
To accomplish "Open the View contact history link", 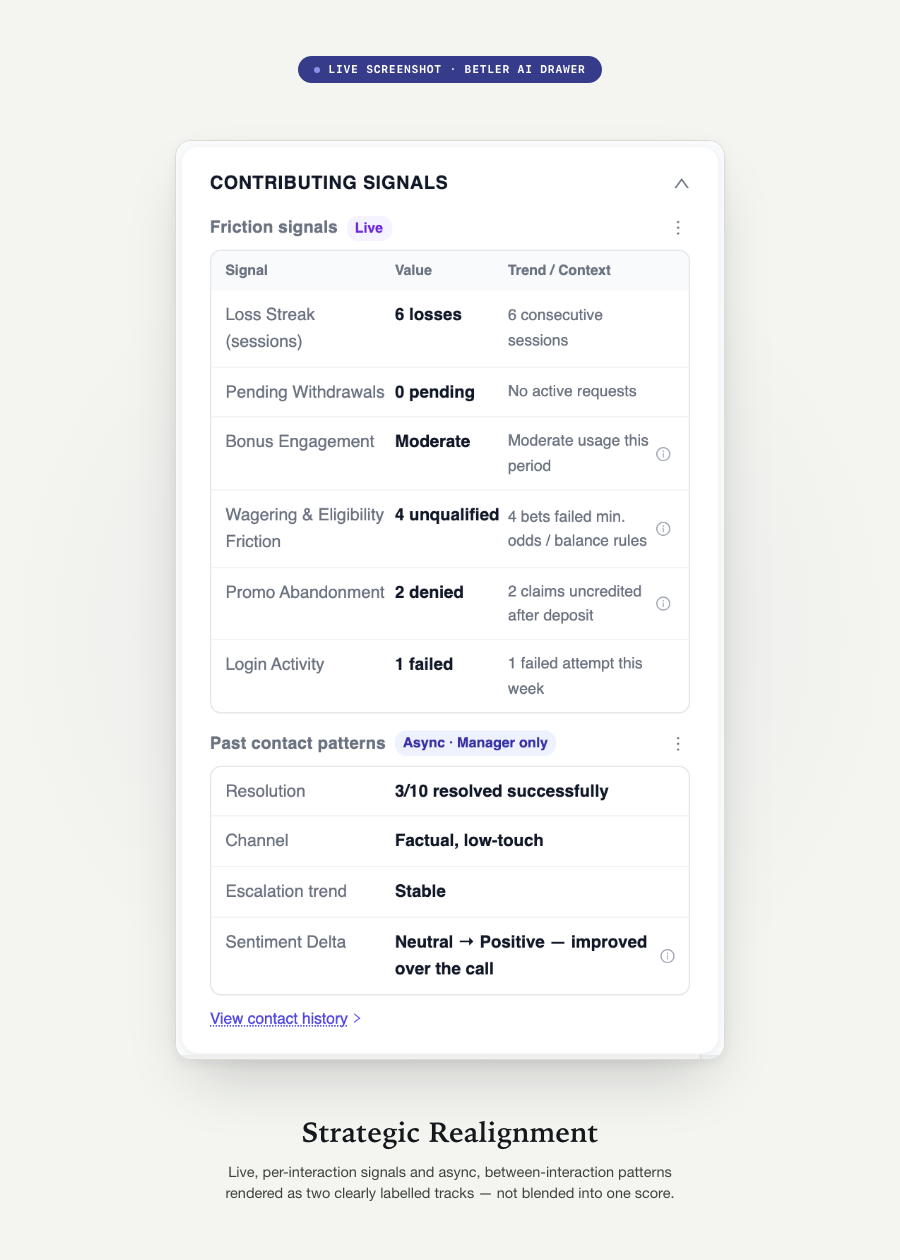I will 279,1019.
